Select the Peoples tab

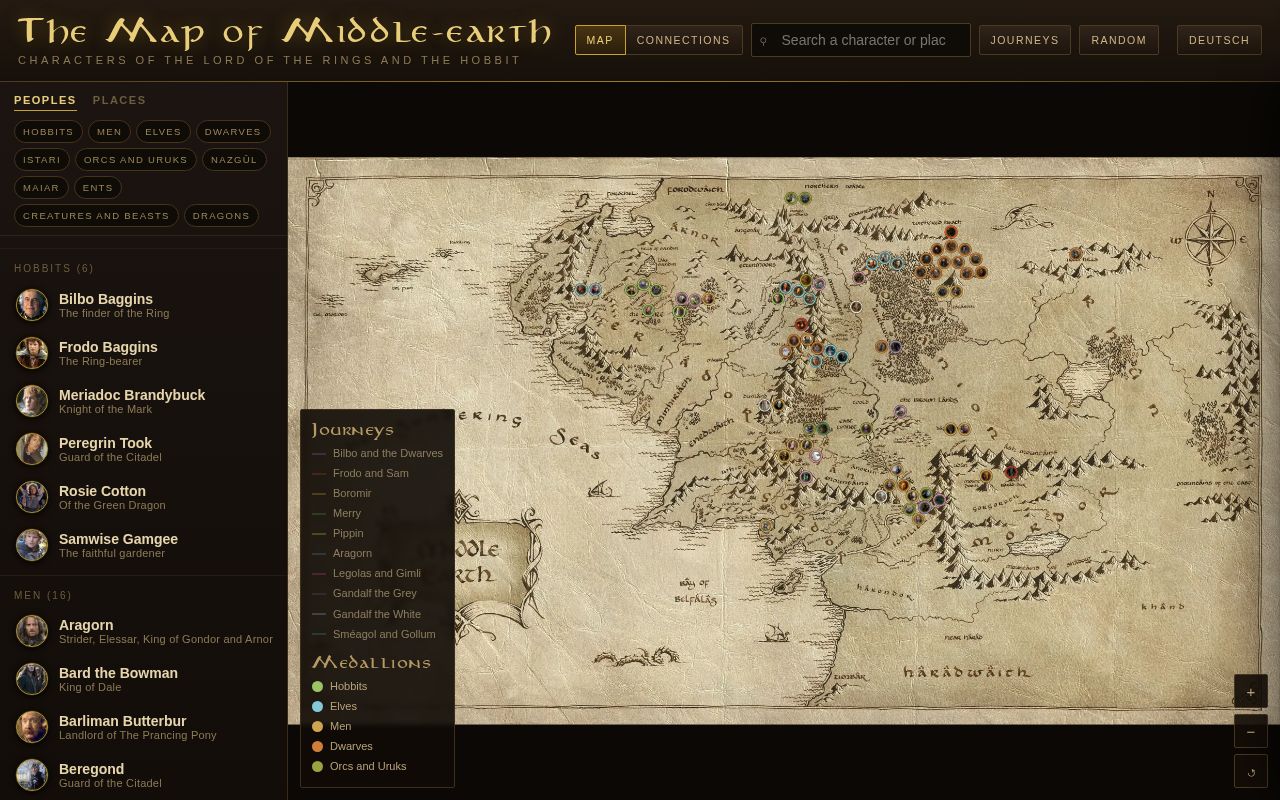pyautogui.click(x=45, y=100)
